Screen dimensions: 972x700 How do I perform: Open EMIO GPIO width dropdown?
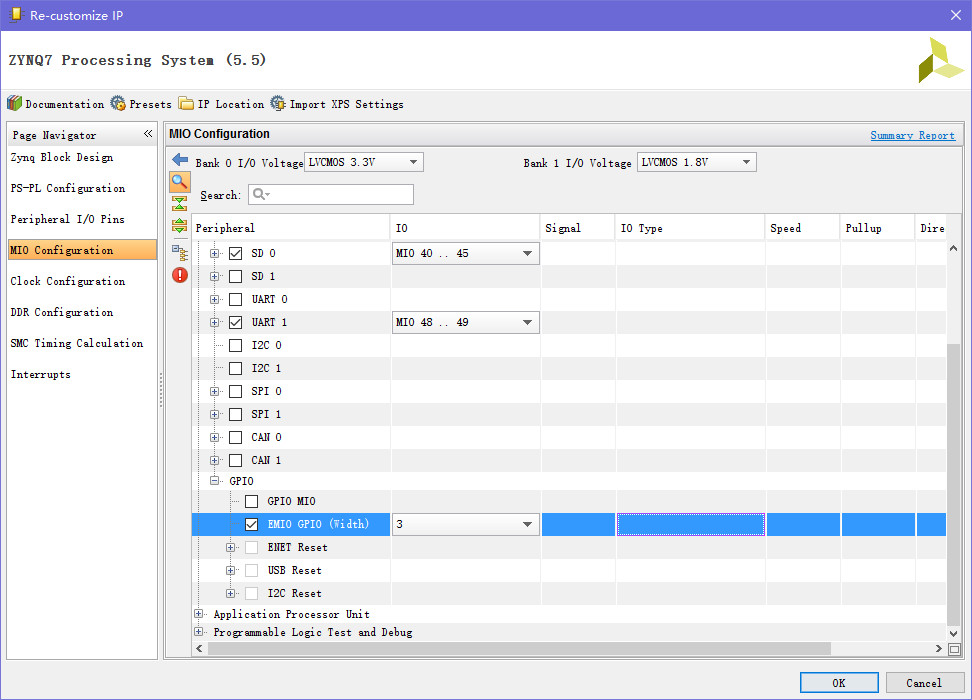[465, 525]
